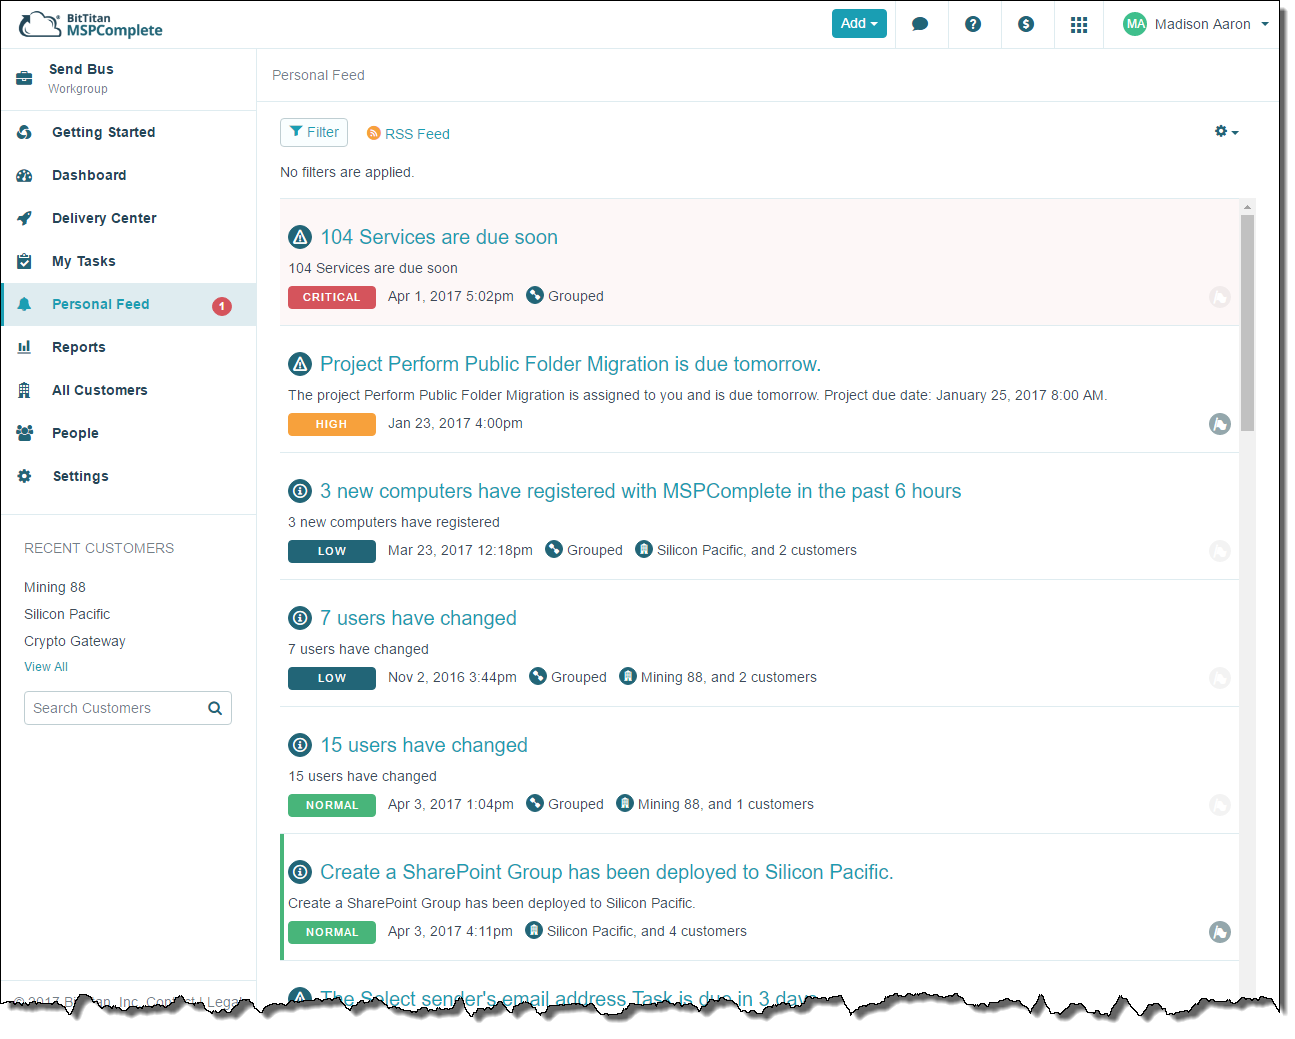1295x1039 pixels.
Task: Click the Delivery Center rocket icon
Action: (x=24, y=218)
